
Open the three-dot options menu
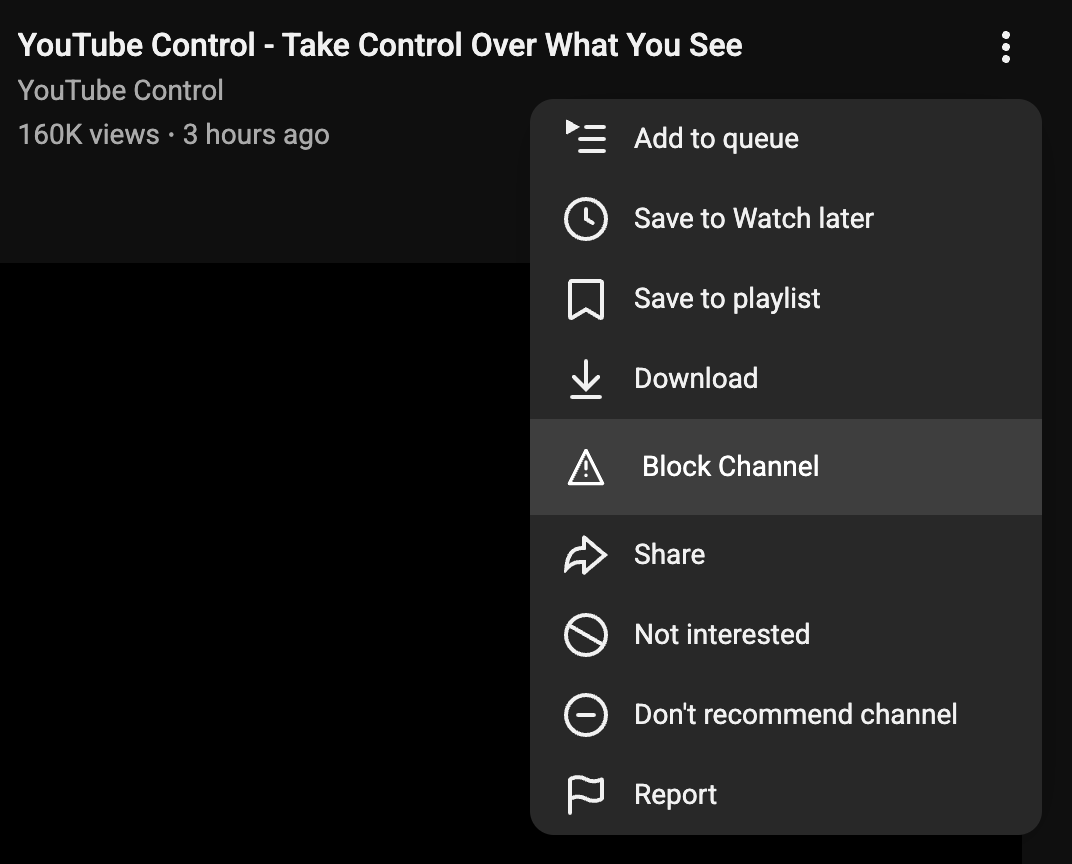1005,46
